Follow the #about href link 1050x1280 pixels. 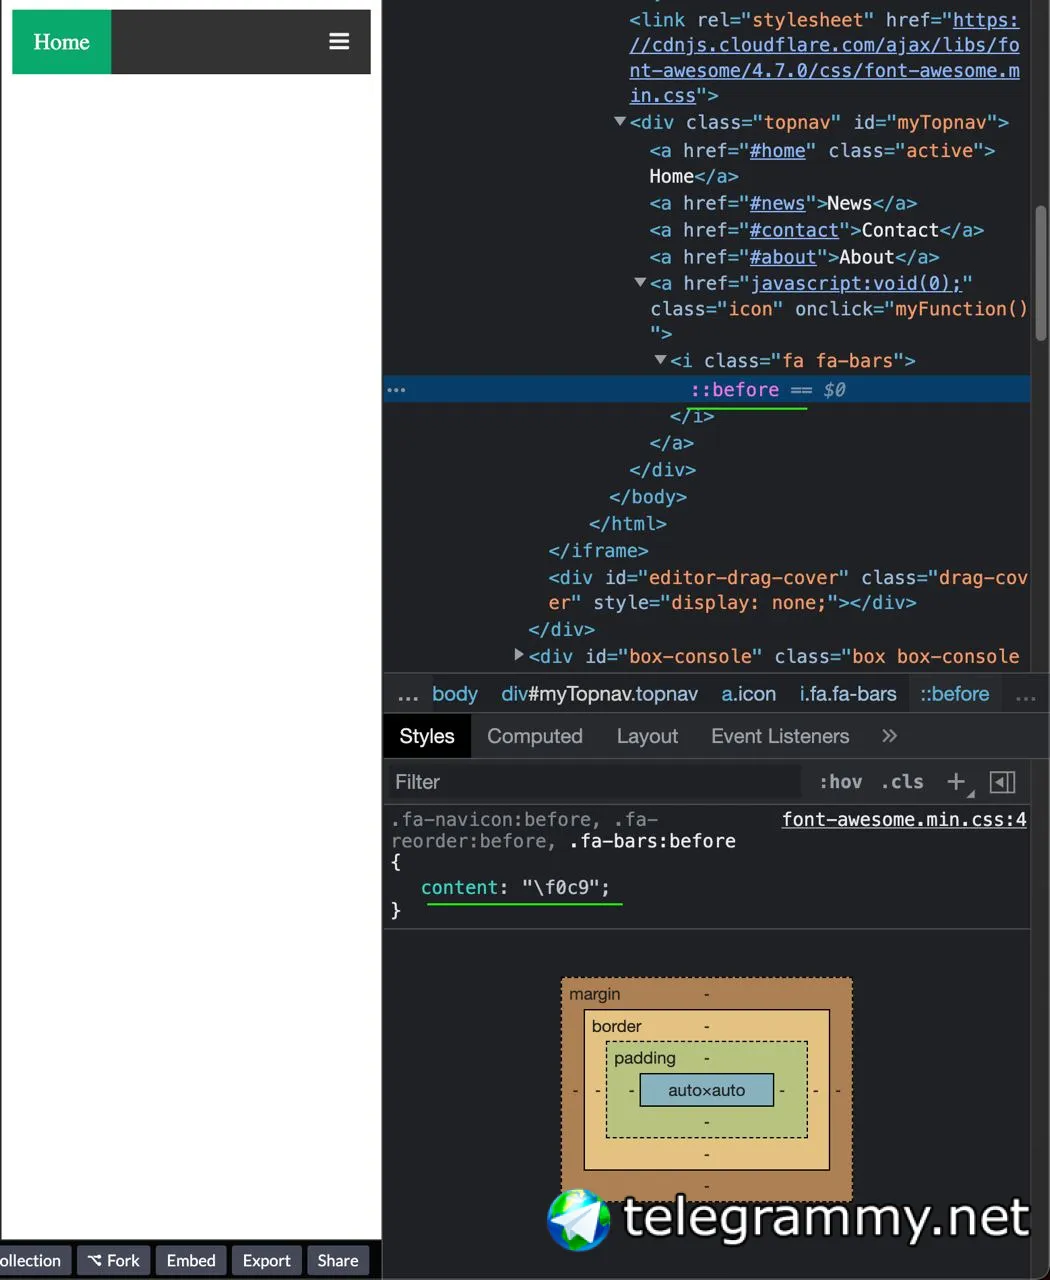point(783,257)
